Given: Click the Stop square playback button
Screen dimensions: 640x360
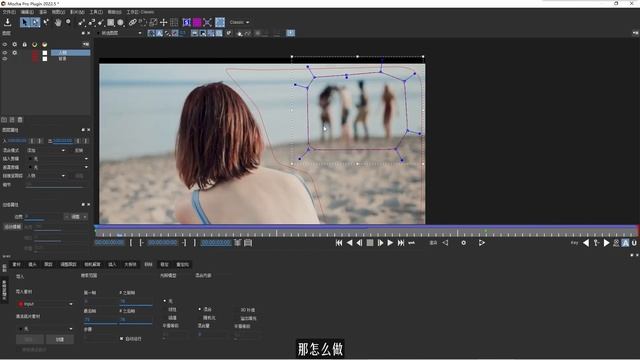Looking at the screenshot, I should (370, 243).
